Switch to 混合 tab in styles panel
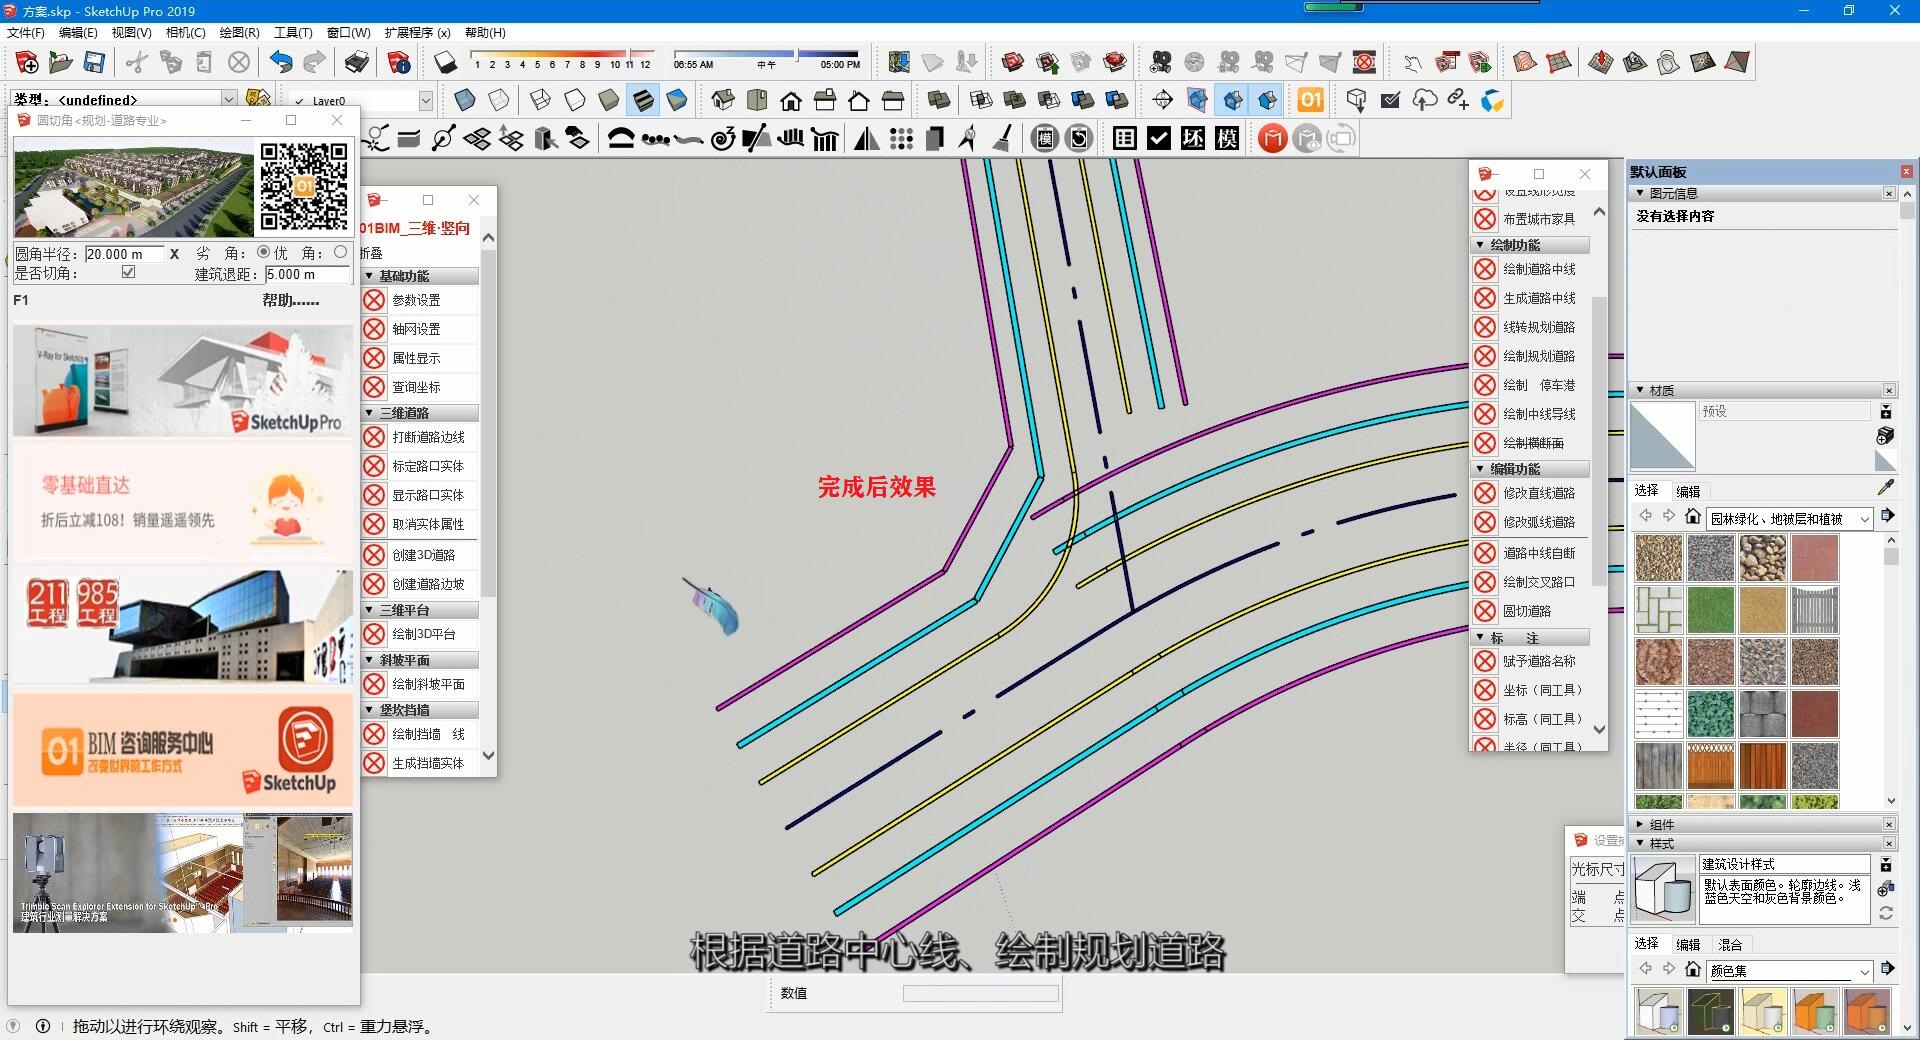The image size is (1920, 1040). 1730,944
